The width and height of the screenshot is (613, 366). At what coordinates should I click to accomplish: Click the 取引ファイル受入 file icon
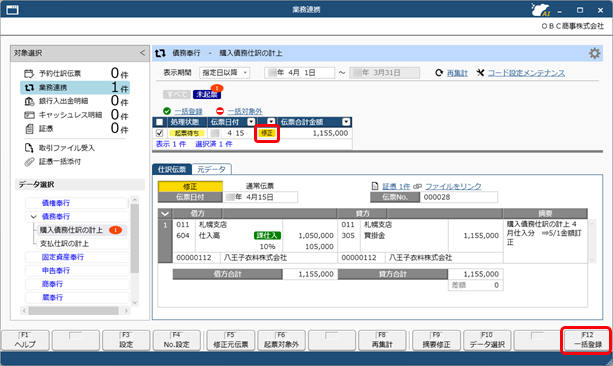click(x=29, y=148)
